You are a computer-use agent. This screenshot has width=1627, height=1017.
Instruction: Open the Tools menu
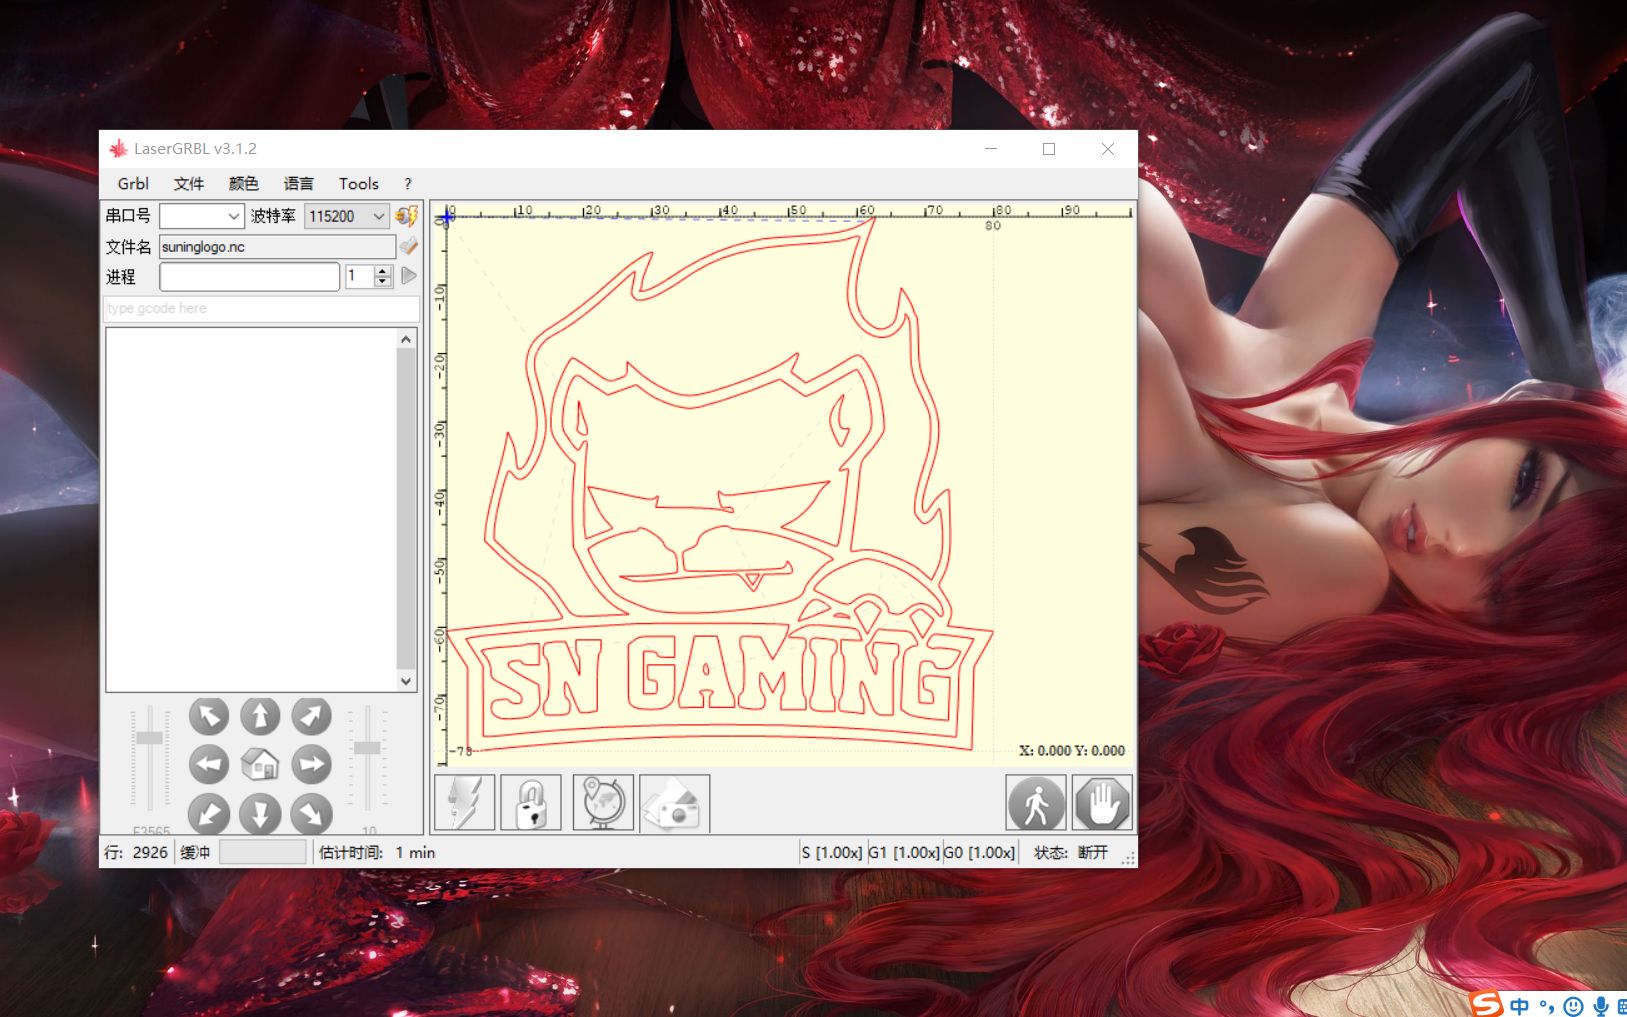pos(359,184)
